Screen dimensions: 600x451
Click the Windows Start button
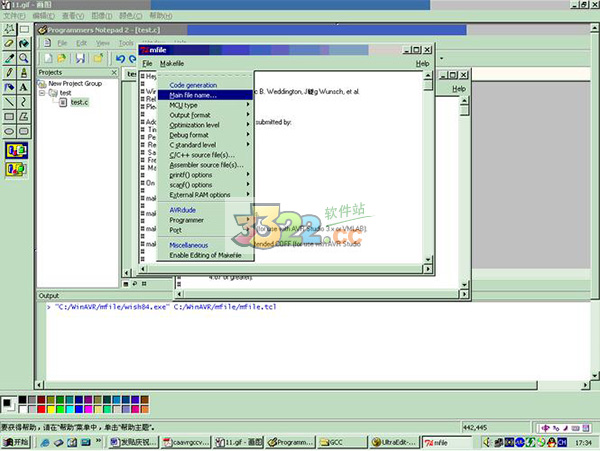point(18,441)
